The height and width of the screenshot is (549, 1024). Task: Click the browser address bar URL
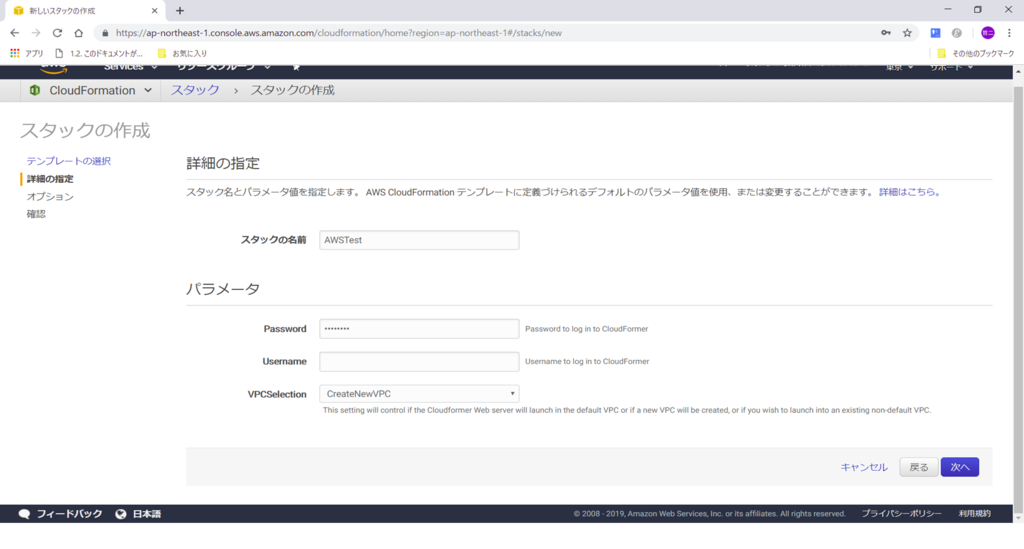pos(338,33)
